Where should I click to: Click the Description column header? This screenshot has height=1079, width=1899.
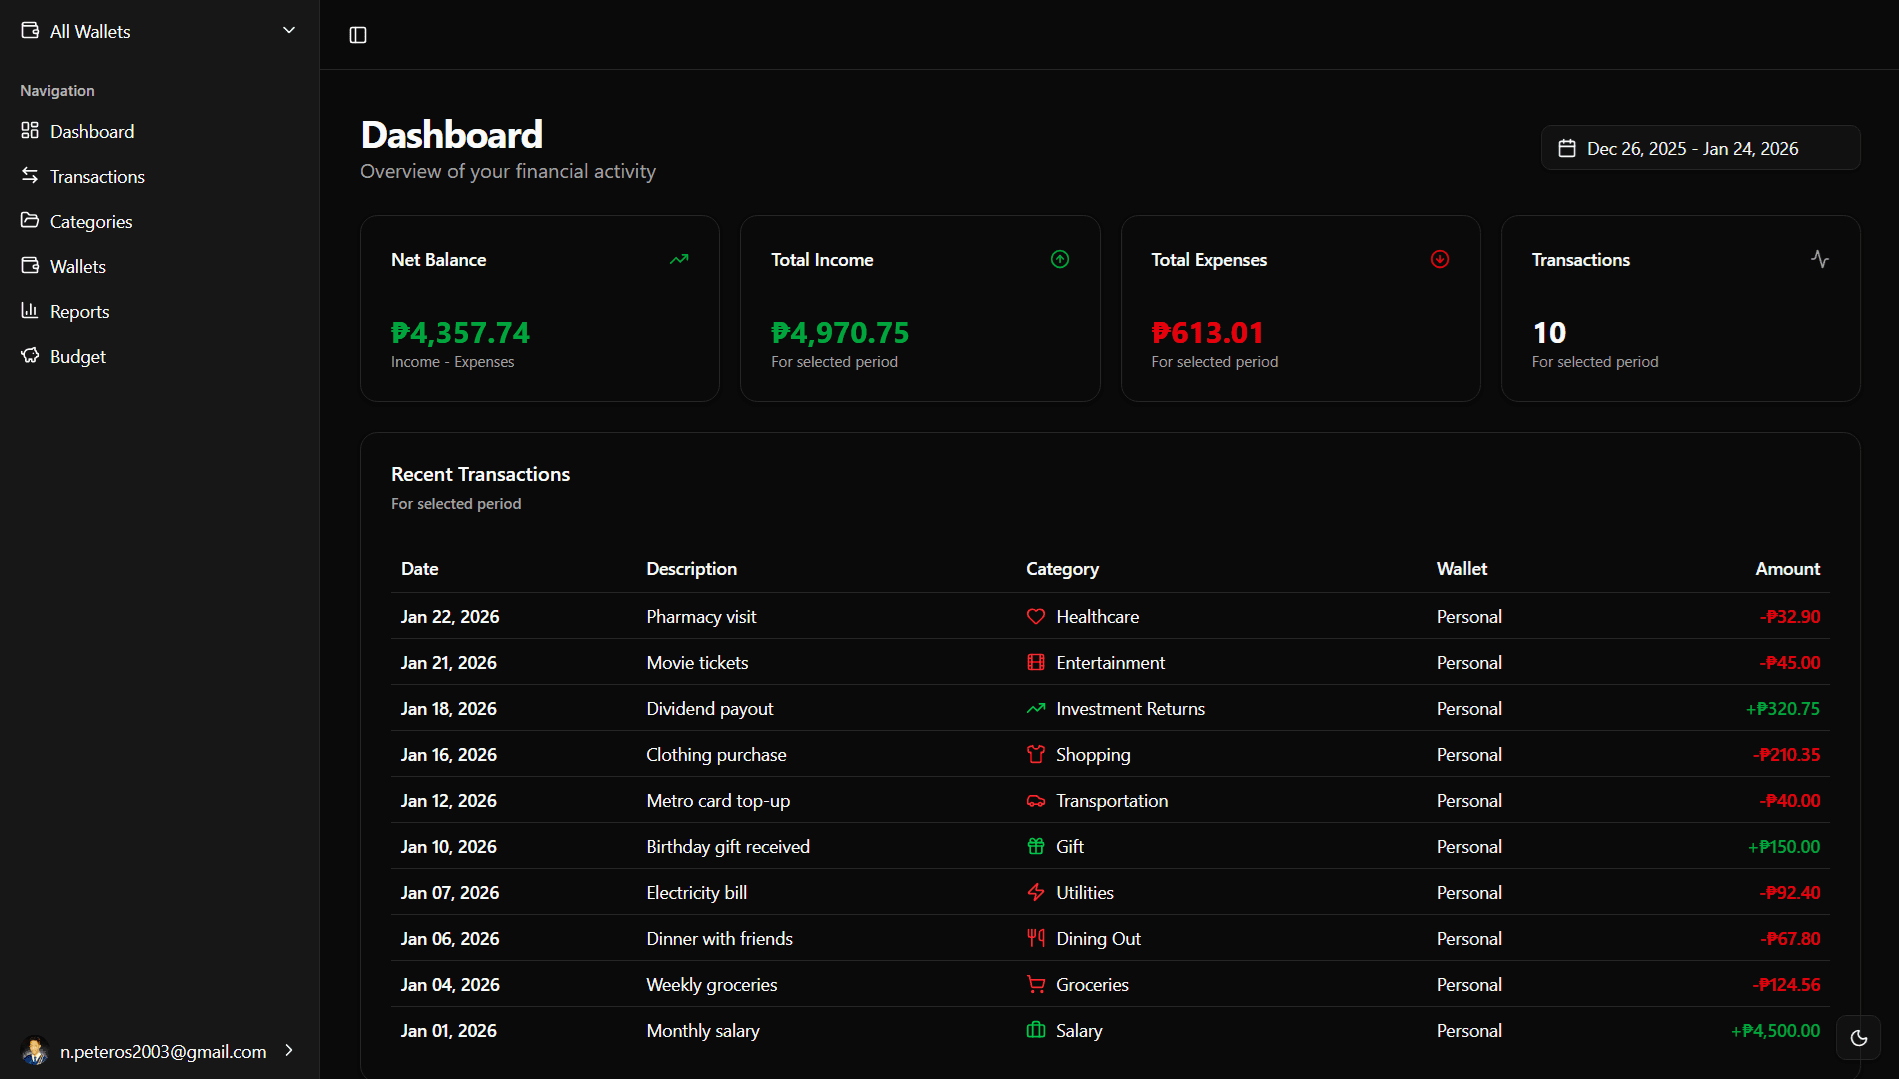click(692, 569)
